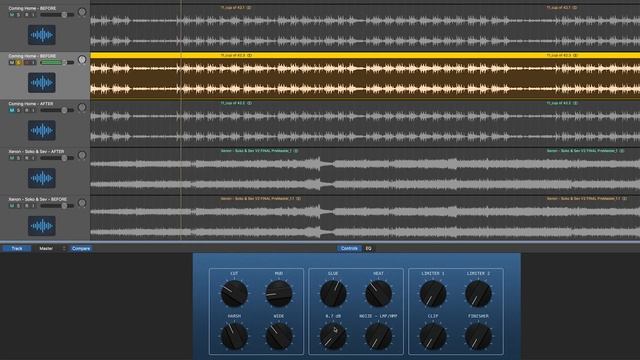Viewport: 640px width, 360px height.
Task: Click the Xenon - Soko & Sev - BEFORE track name
Action: coord(38,199)
